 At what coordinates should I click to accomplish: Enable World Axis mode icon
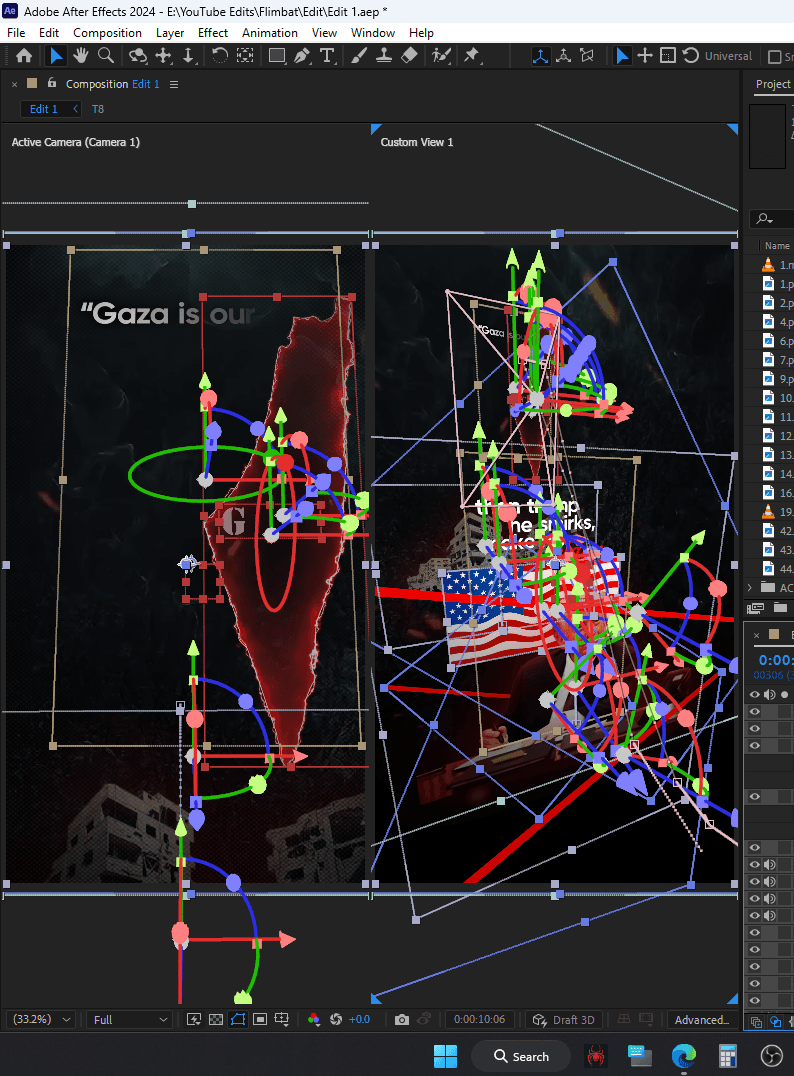click(x=563, y=56)
